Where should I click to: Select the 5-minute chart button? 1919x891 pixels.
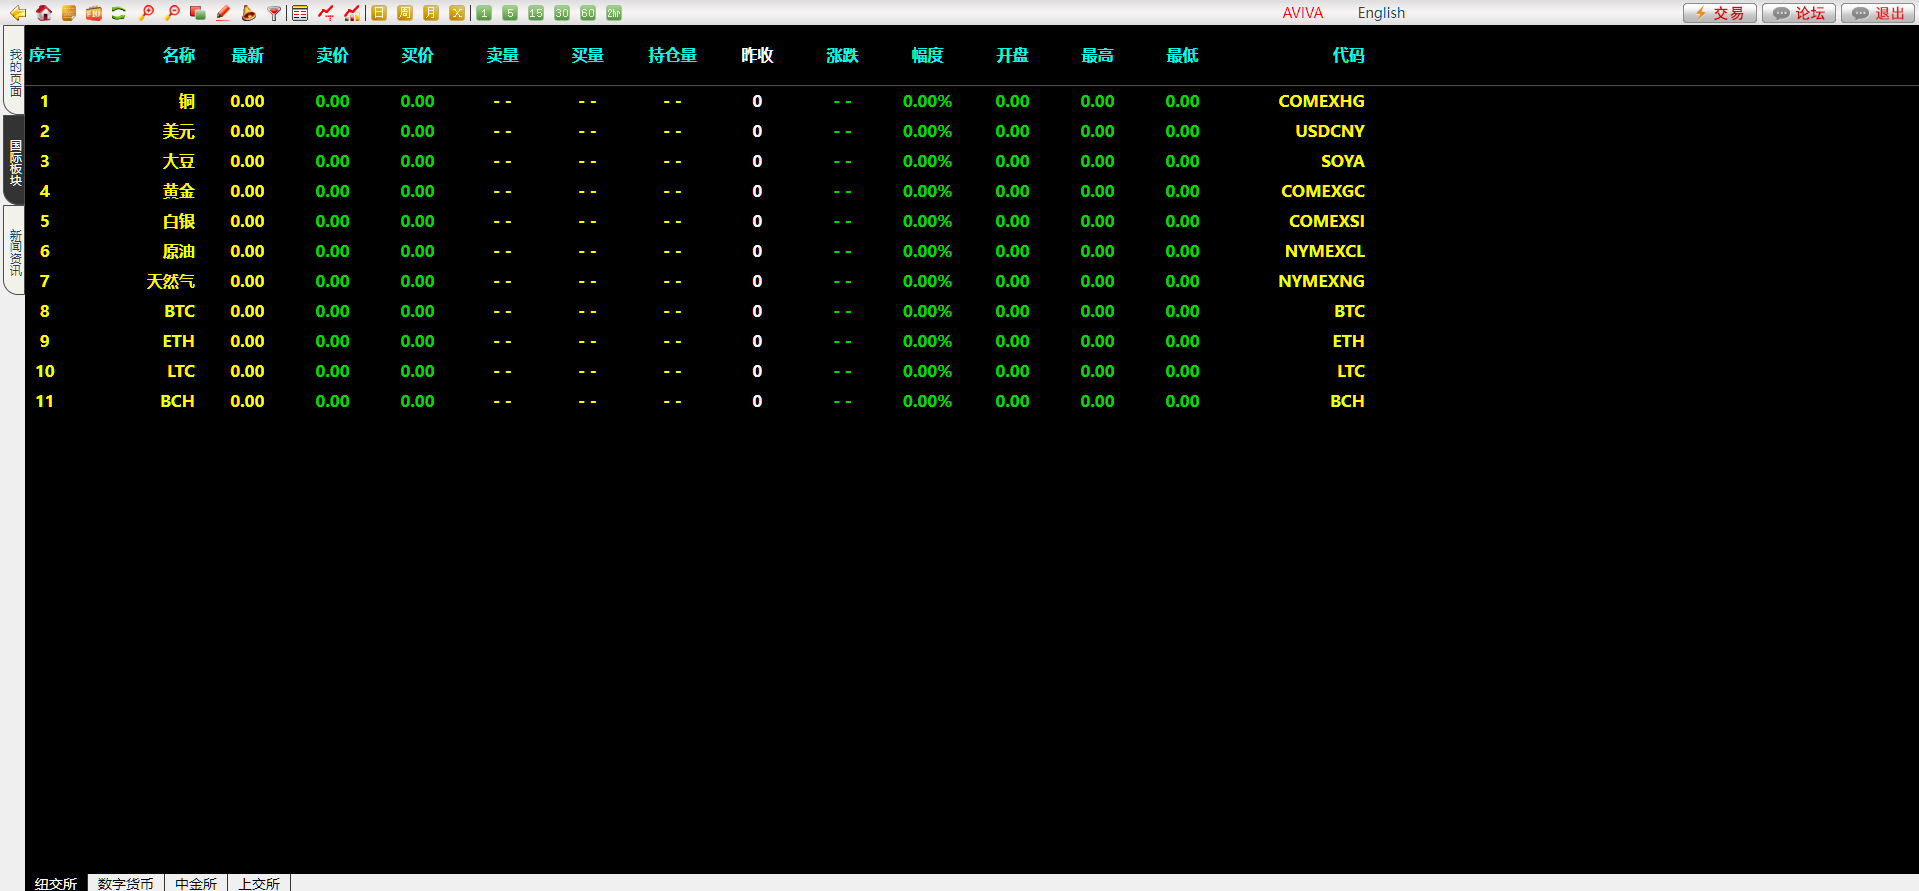(x=510, y=13)
